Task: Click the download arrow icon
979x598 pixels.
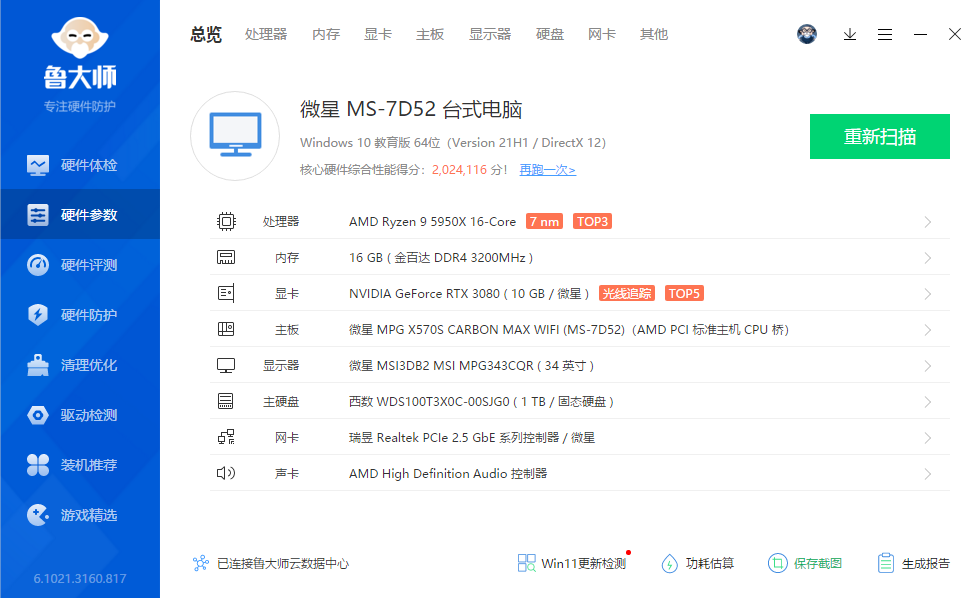Action: 850,34
